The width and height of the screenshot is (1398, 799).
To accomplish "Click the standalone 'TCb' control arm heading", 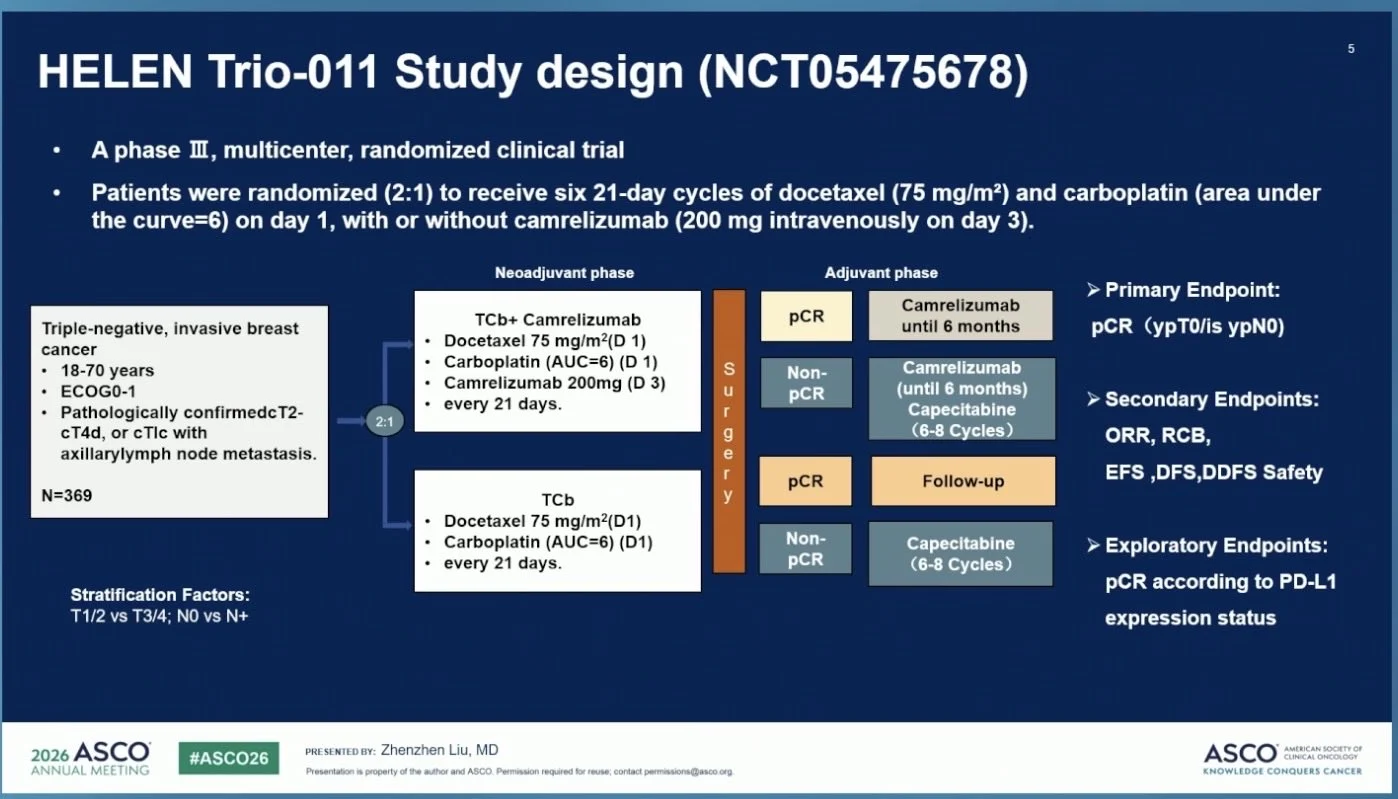I will click(558, 500).
